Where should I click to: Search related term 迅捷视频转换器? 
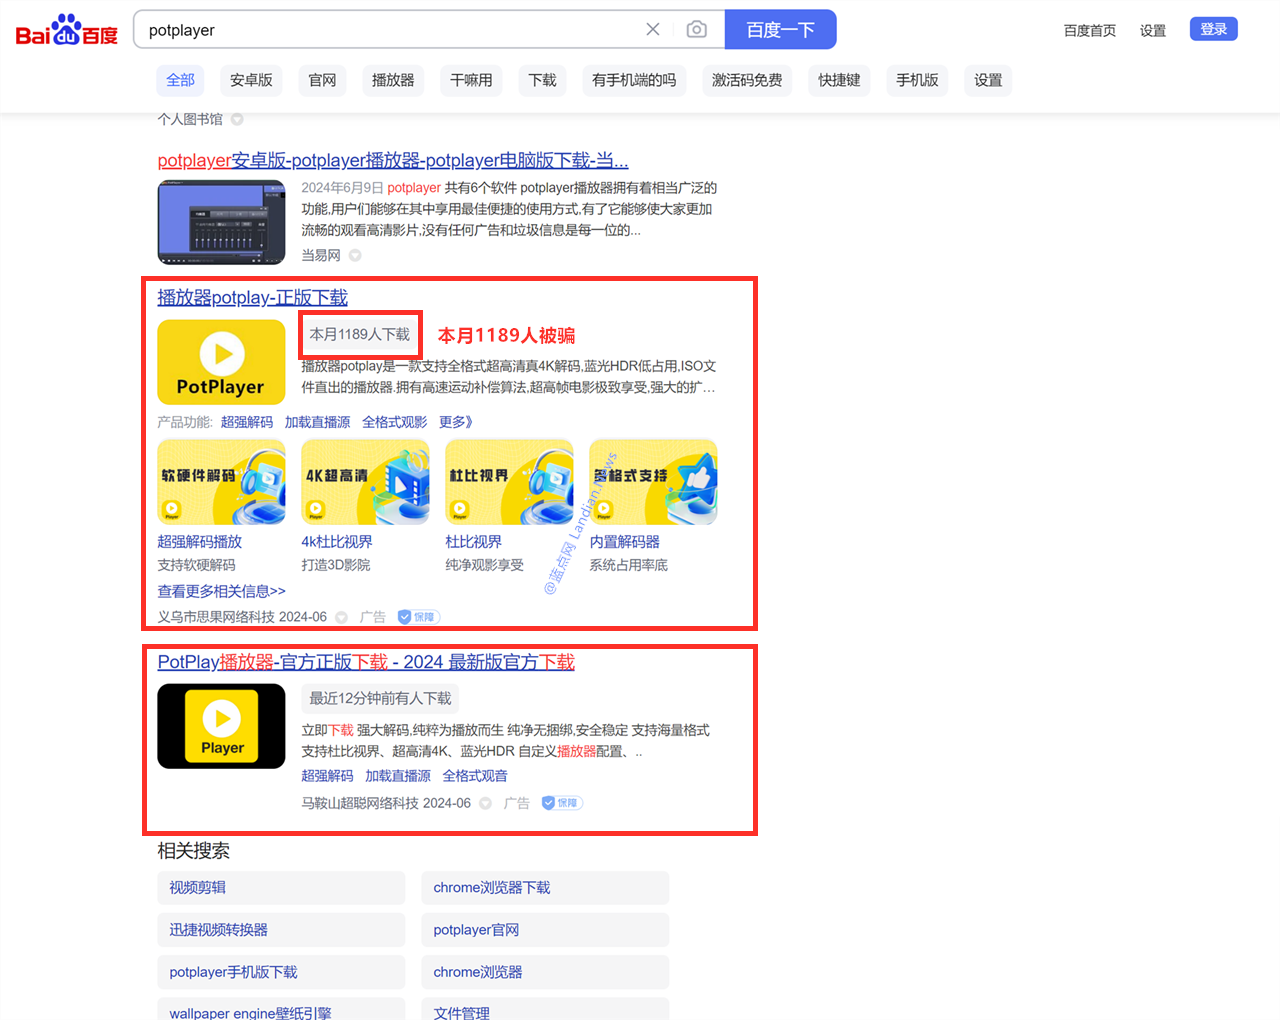pos(281,930)
